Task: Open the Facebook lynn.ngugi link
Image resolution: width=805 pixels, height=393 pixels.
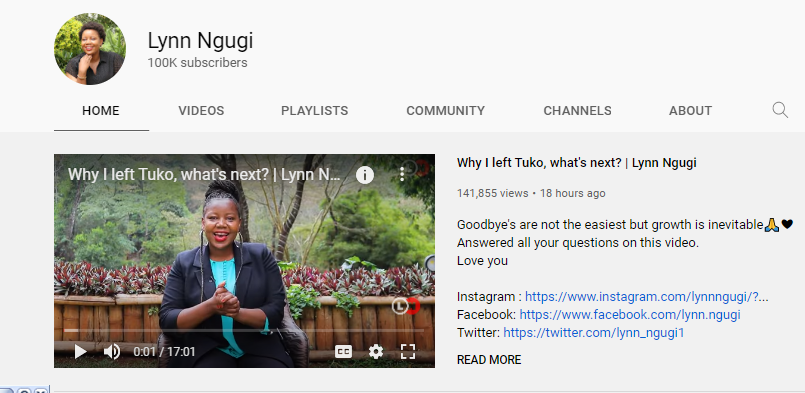Action: tap(629, 314)
